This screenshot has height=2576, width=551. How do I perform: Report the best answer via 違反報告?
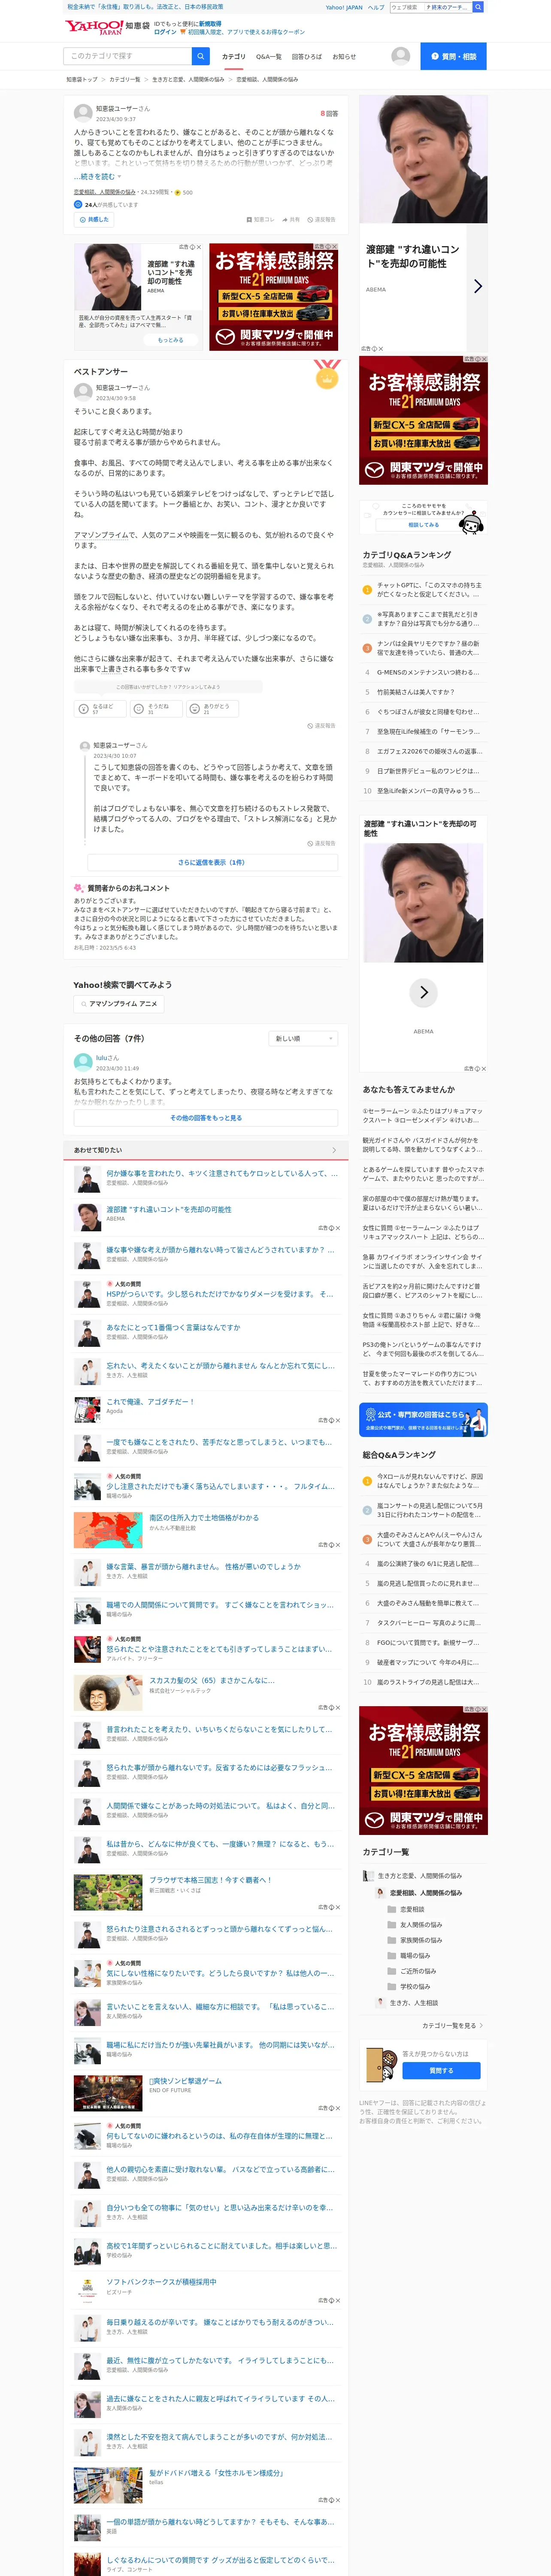pos(321,726)
